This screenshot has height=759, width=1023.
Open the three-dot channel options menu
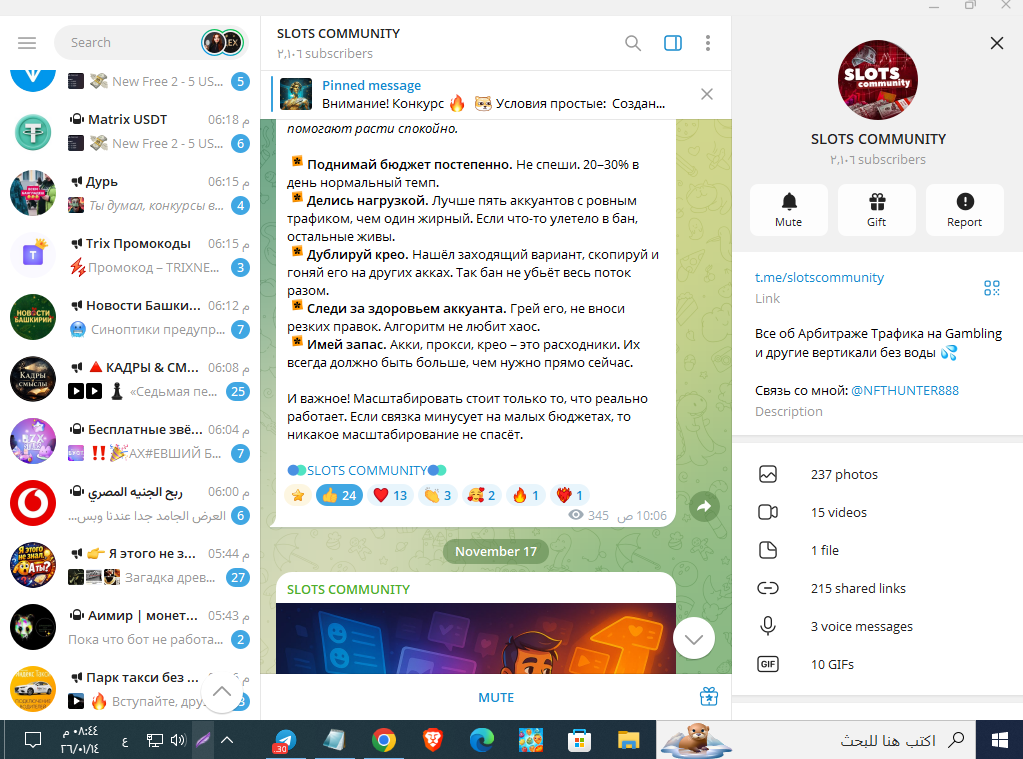point(708,43)
